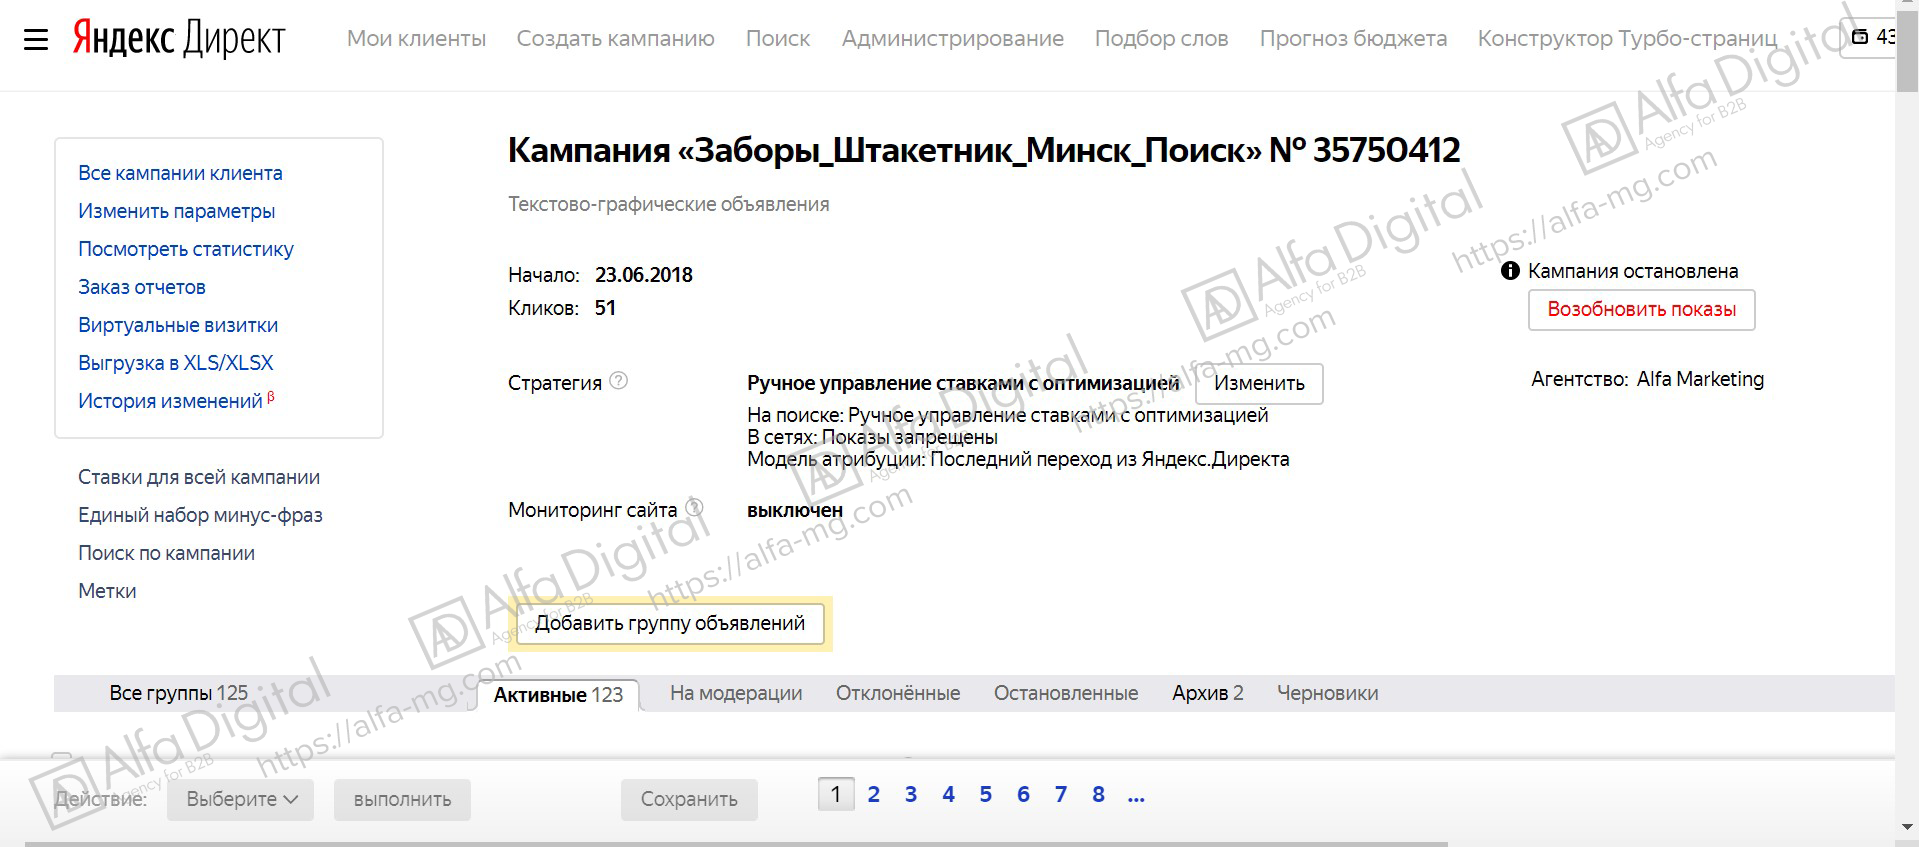Open the Черновики tab
The image size is (1919, 847).
click(x=1327, y=693)
